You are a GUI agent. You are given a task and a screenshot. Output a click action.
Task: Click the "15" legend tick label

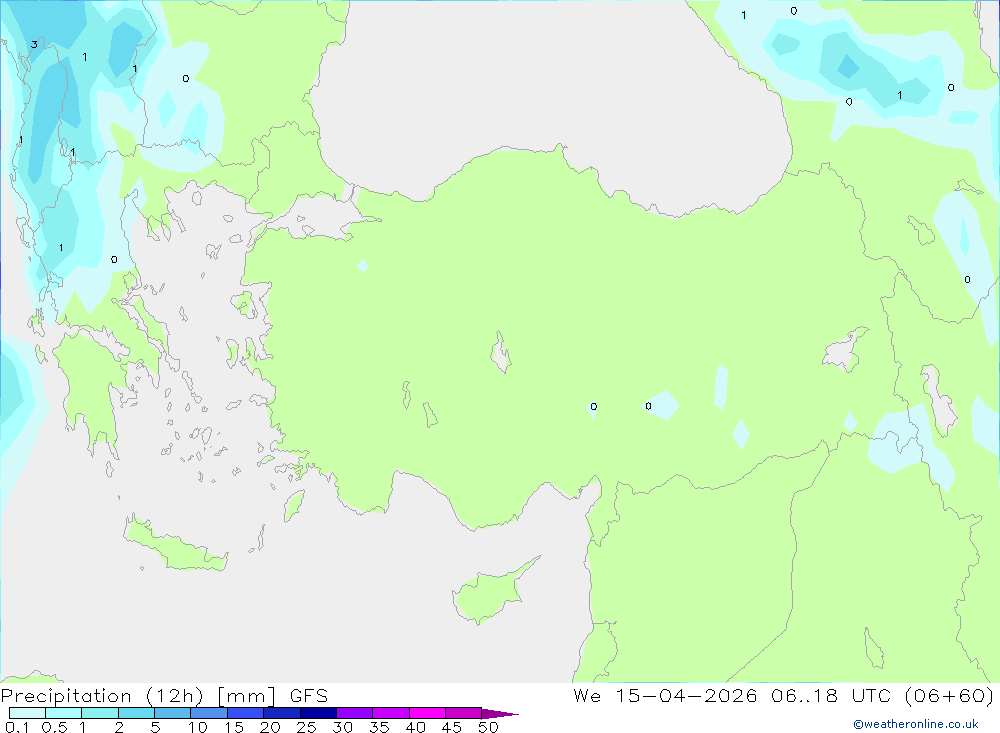pyautogui.click(x=233, y=727)
